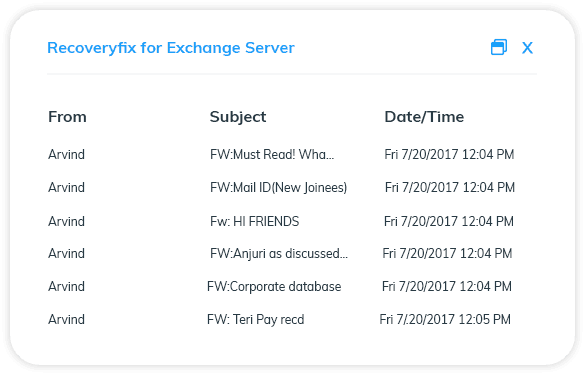Sort by the Subject column header
This screenshot has width=585, height=375.
pyautogui.click(x=238, y=117)
